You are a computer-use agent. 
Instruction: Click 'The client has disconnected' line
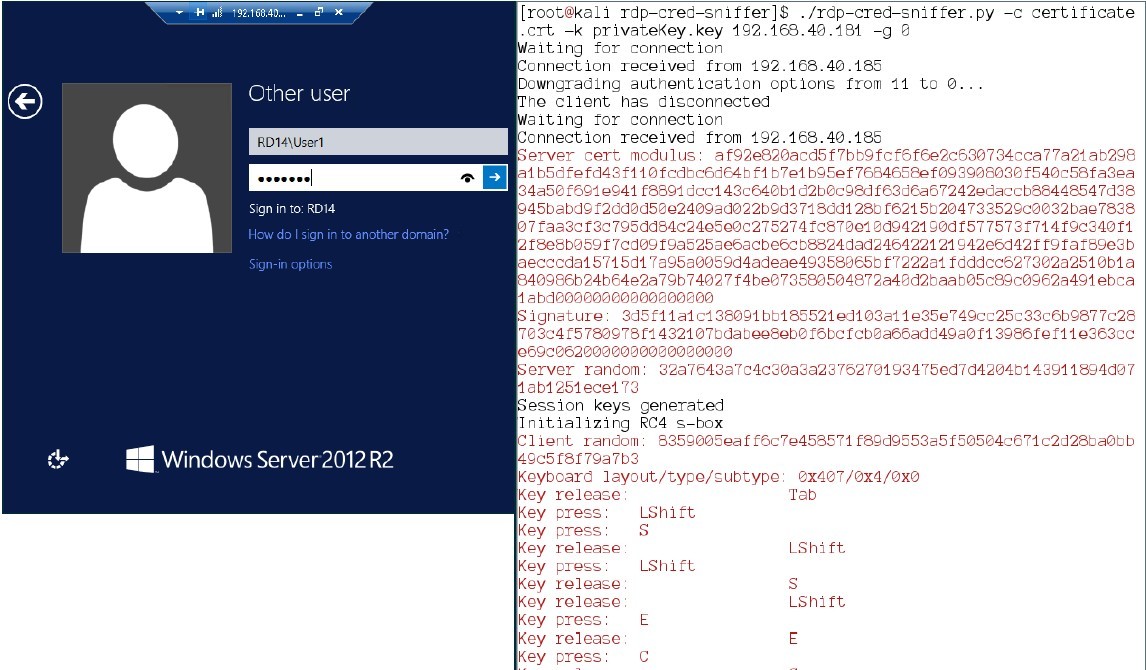643,102
